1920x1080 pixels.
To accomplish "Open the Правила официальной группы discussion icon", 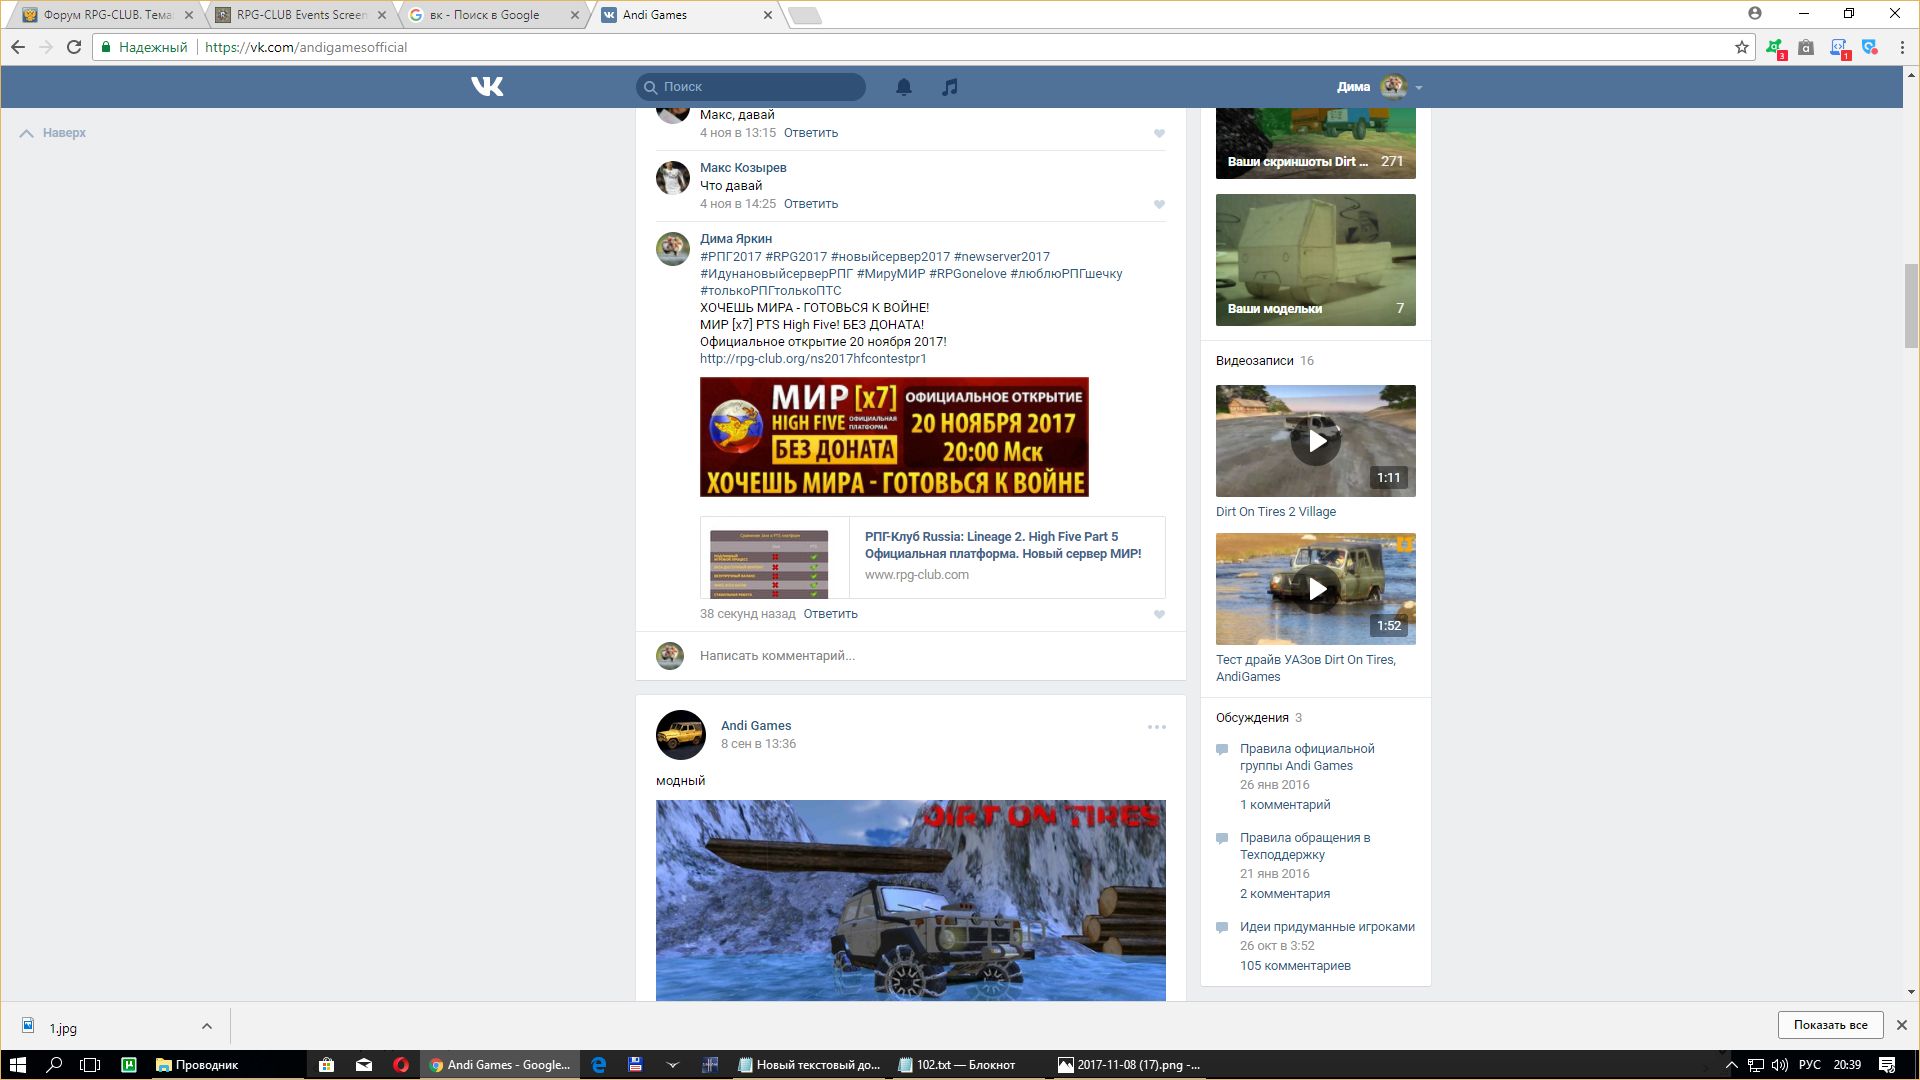I will [x=1222, y=749].
